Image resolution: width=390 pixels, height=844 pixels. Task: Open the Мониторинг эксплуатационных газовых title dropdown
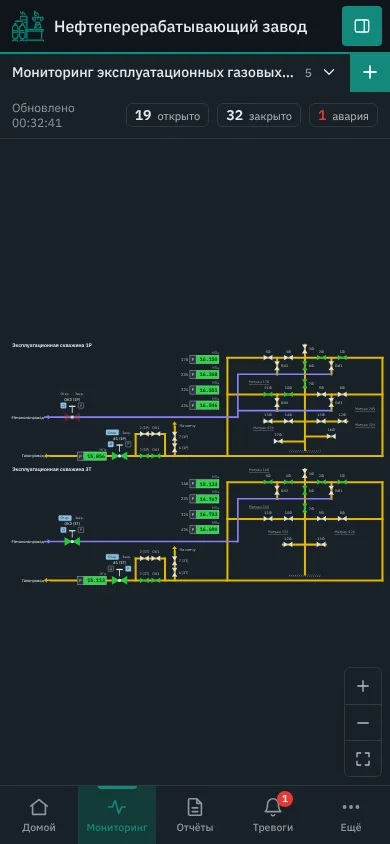tap(153, 73)
